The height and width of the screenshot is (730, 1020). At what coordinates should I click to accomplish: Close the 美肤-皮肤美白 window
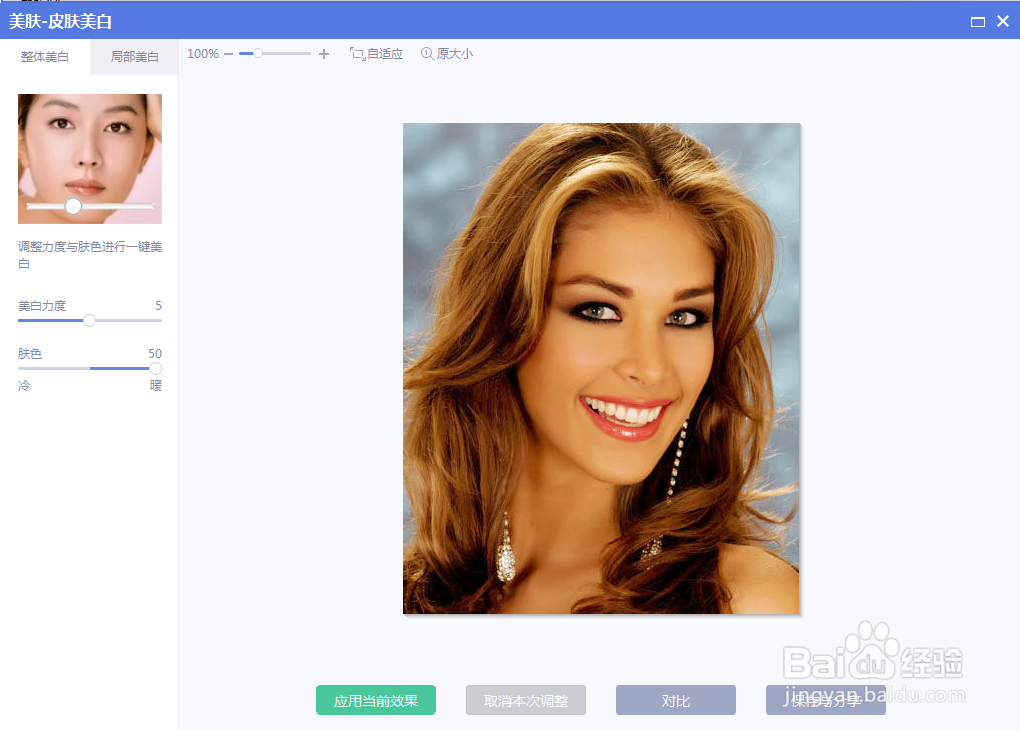[x=1003, y=21]
